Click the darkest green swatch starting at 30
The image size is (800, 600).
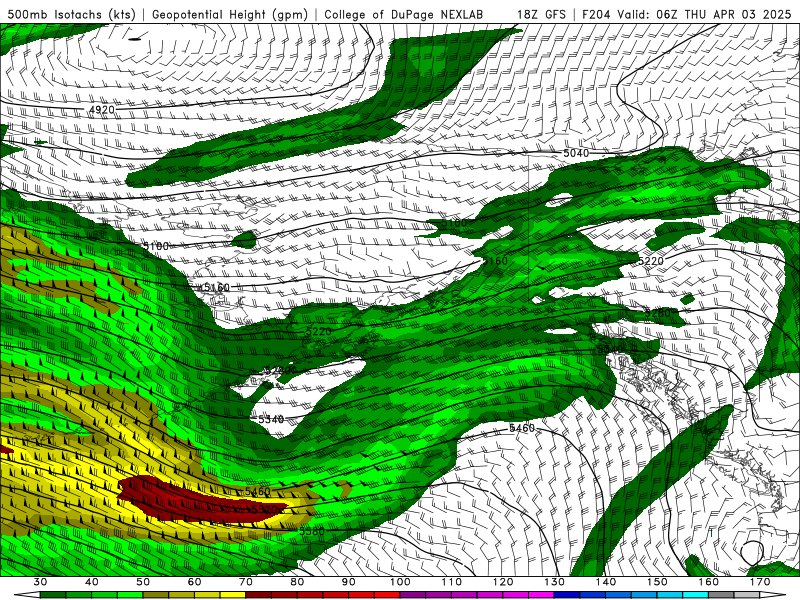tap(53, 595)
